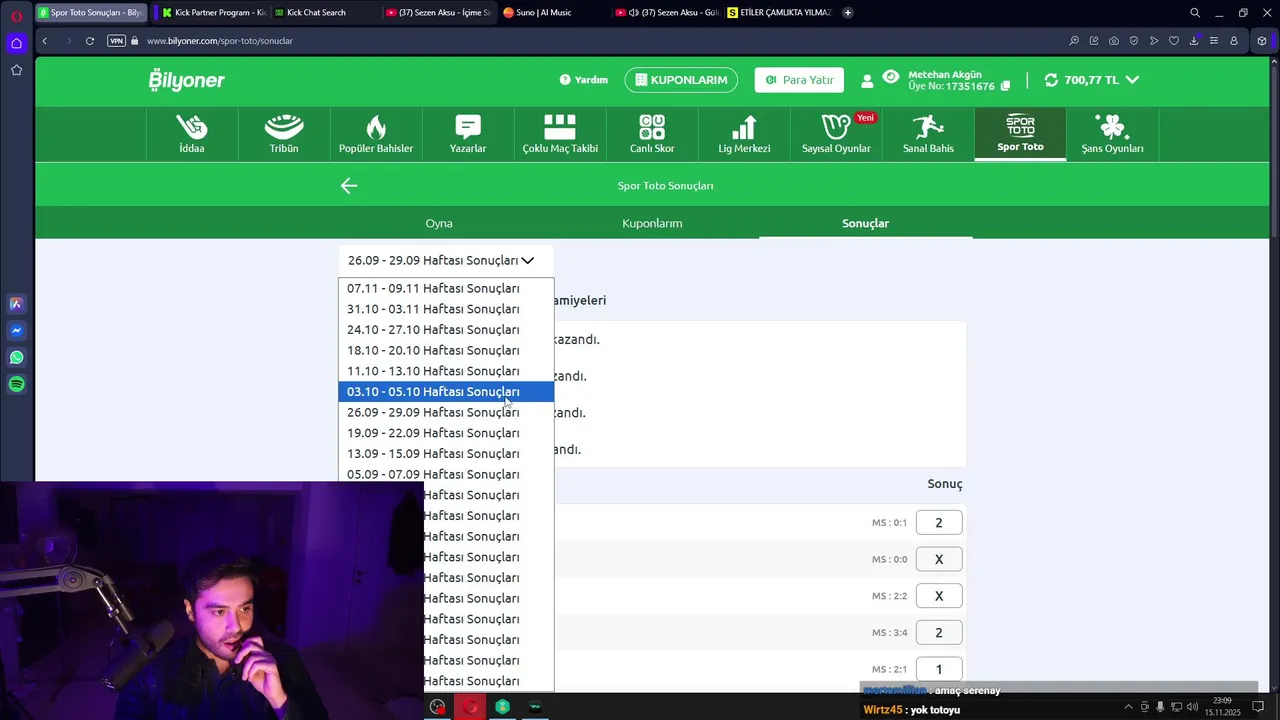Refresh the account balance icon
The width and height of the screenshot is (1280, 720).
[x=1051, y=80]
